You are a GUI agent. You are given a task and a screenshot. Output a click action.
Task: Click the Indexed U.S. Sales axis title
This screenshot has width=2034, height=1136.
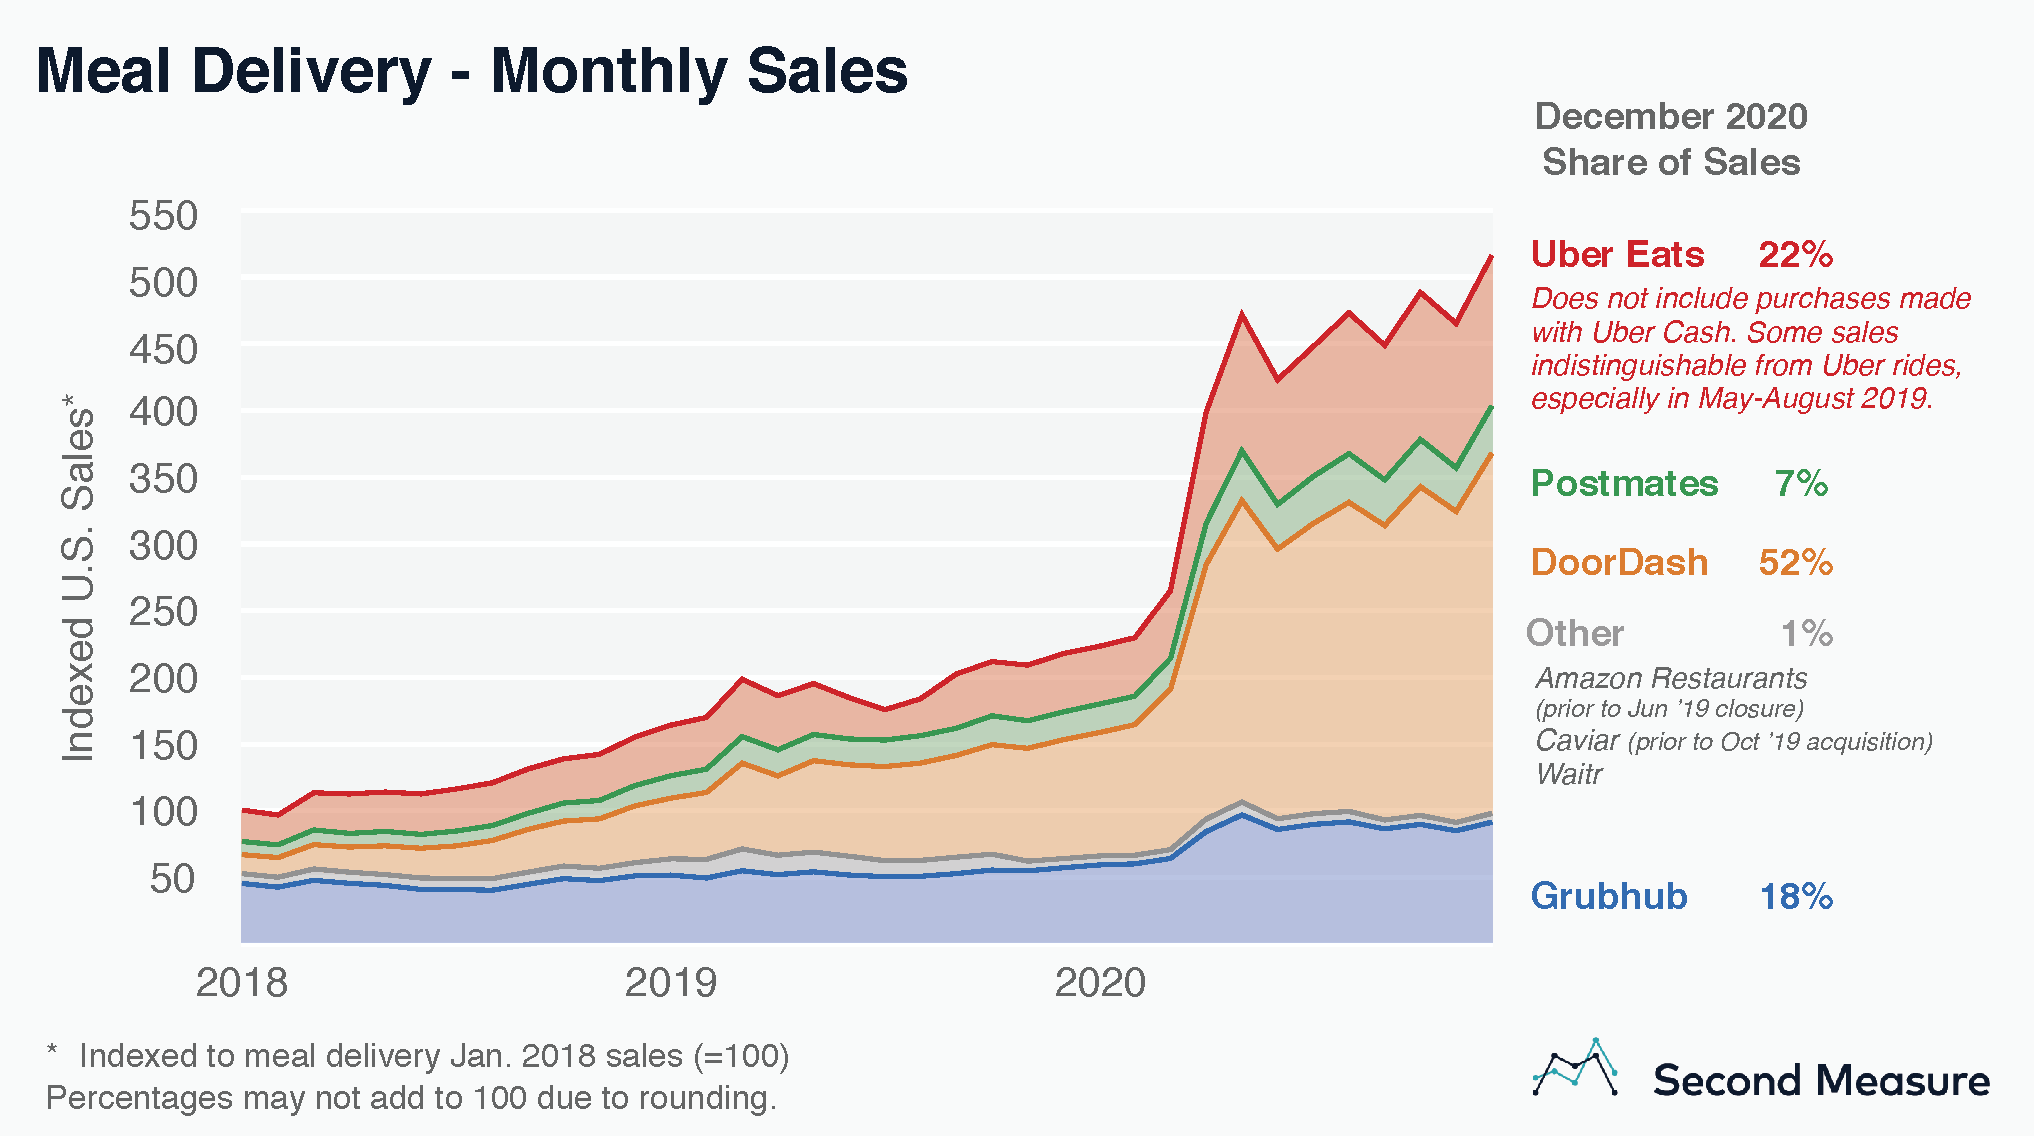click(78, 577)
